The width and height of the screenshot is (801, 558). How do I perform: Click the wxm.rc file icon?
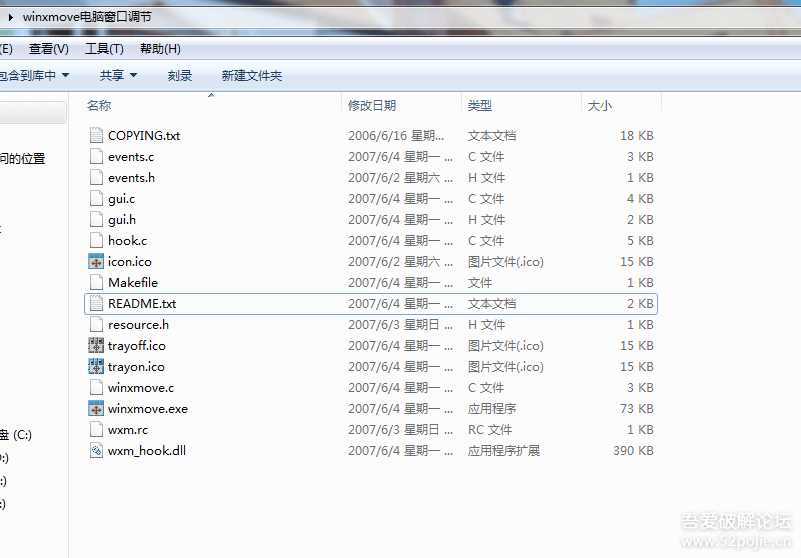pyautogui.click(x=96, y=429)
